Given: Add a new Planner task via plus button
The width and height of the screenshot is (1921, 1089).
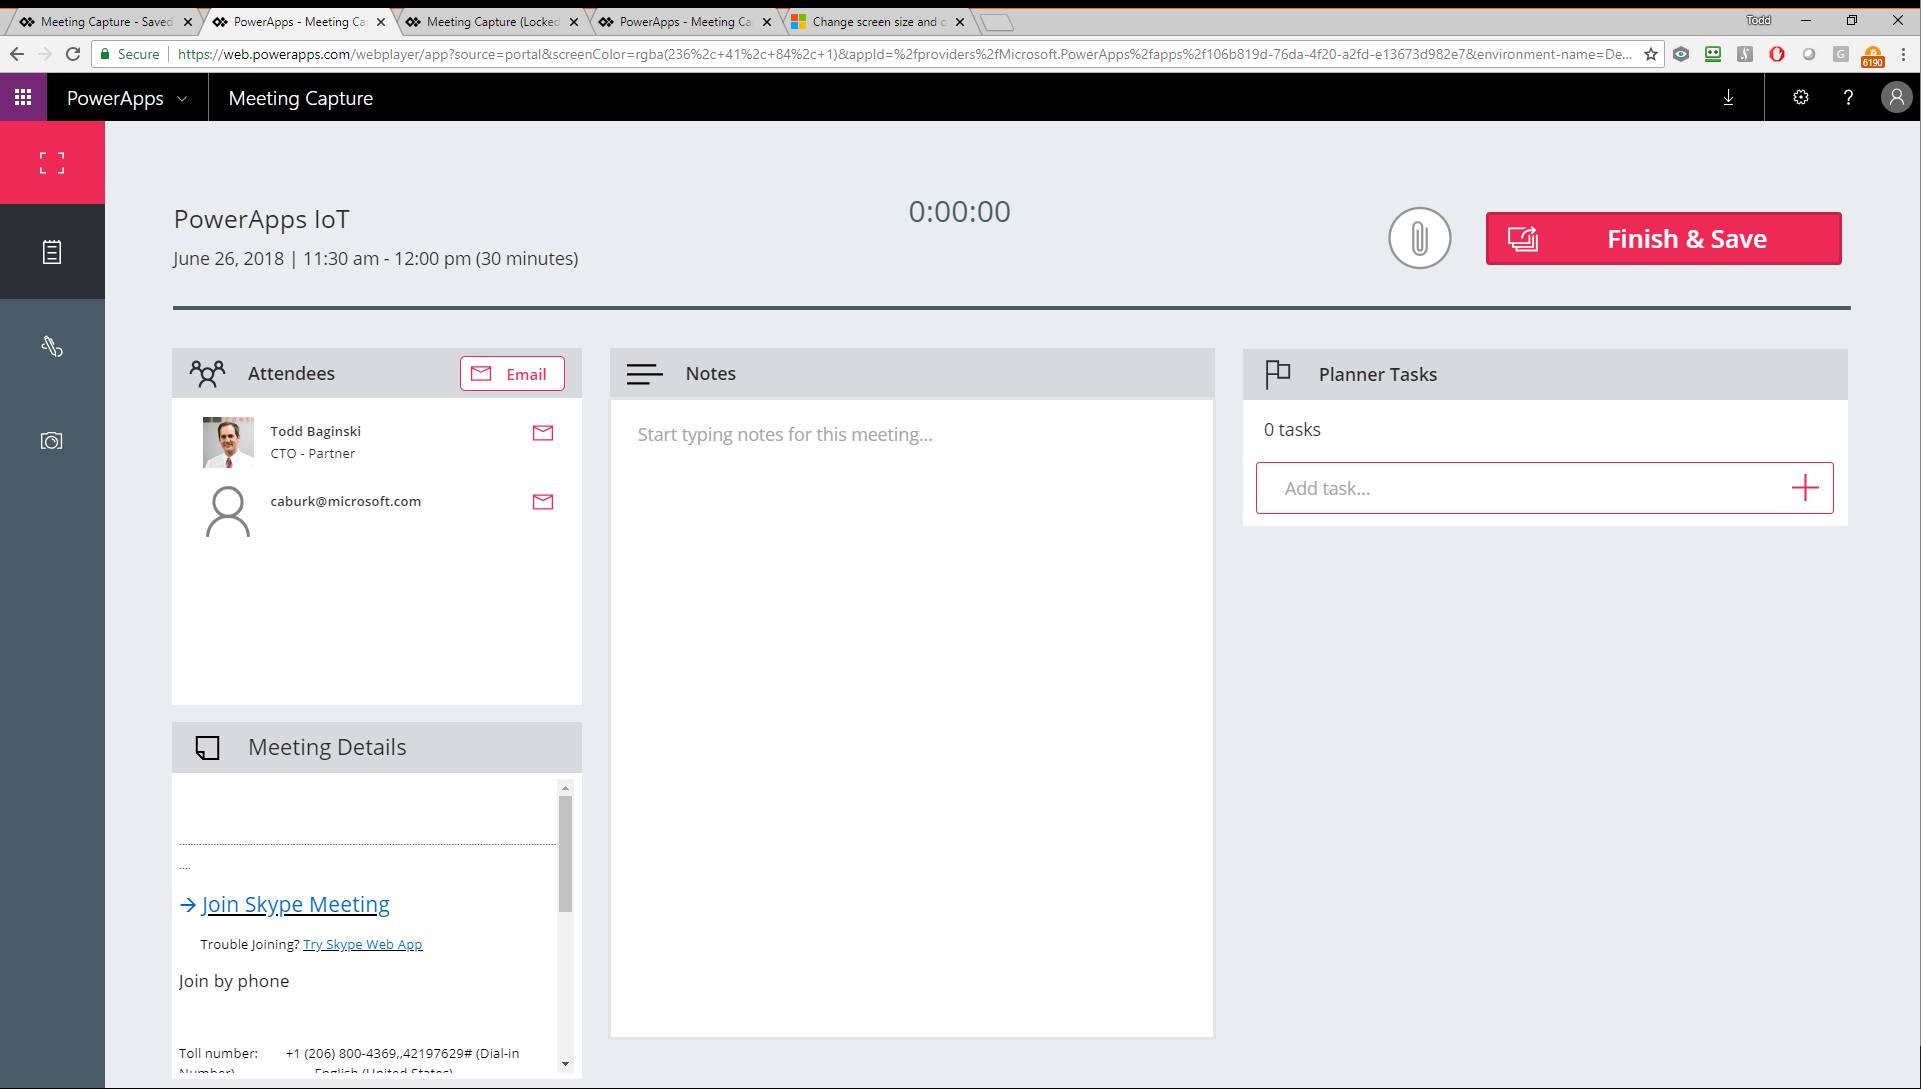Looking at the screenshot, I should pos(1806,487).
